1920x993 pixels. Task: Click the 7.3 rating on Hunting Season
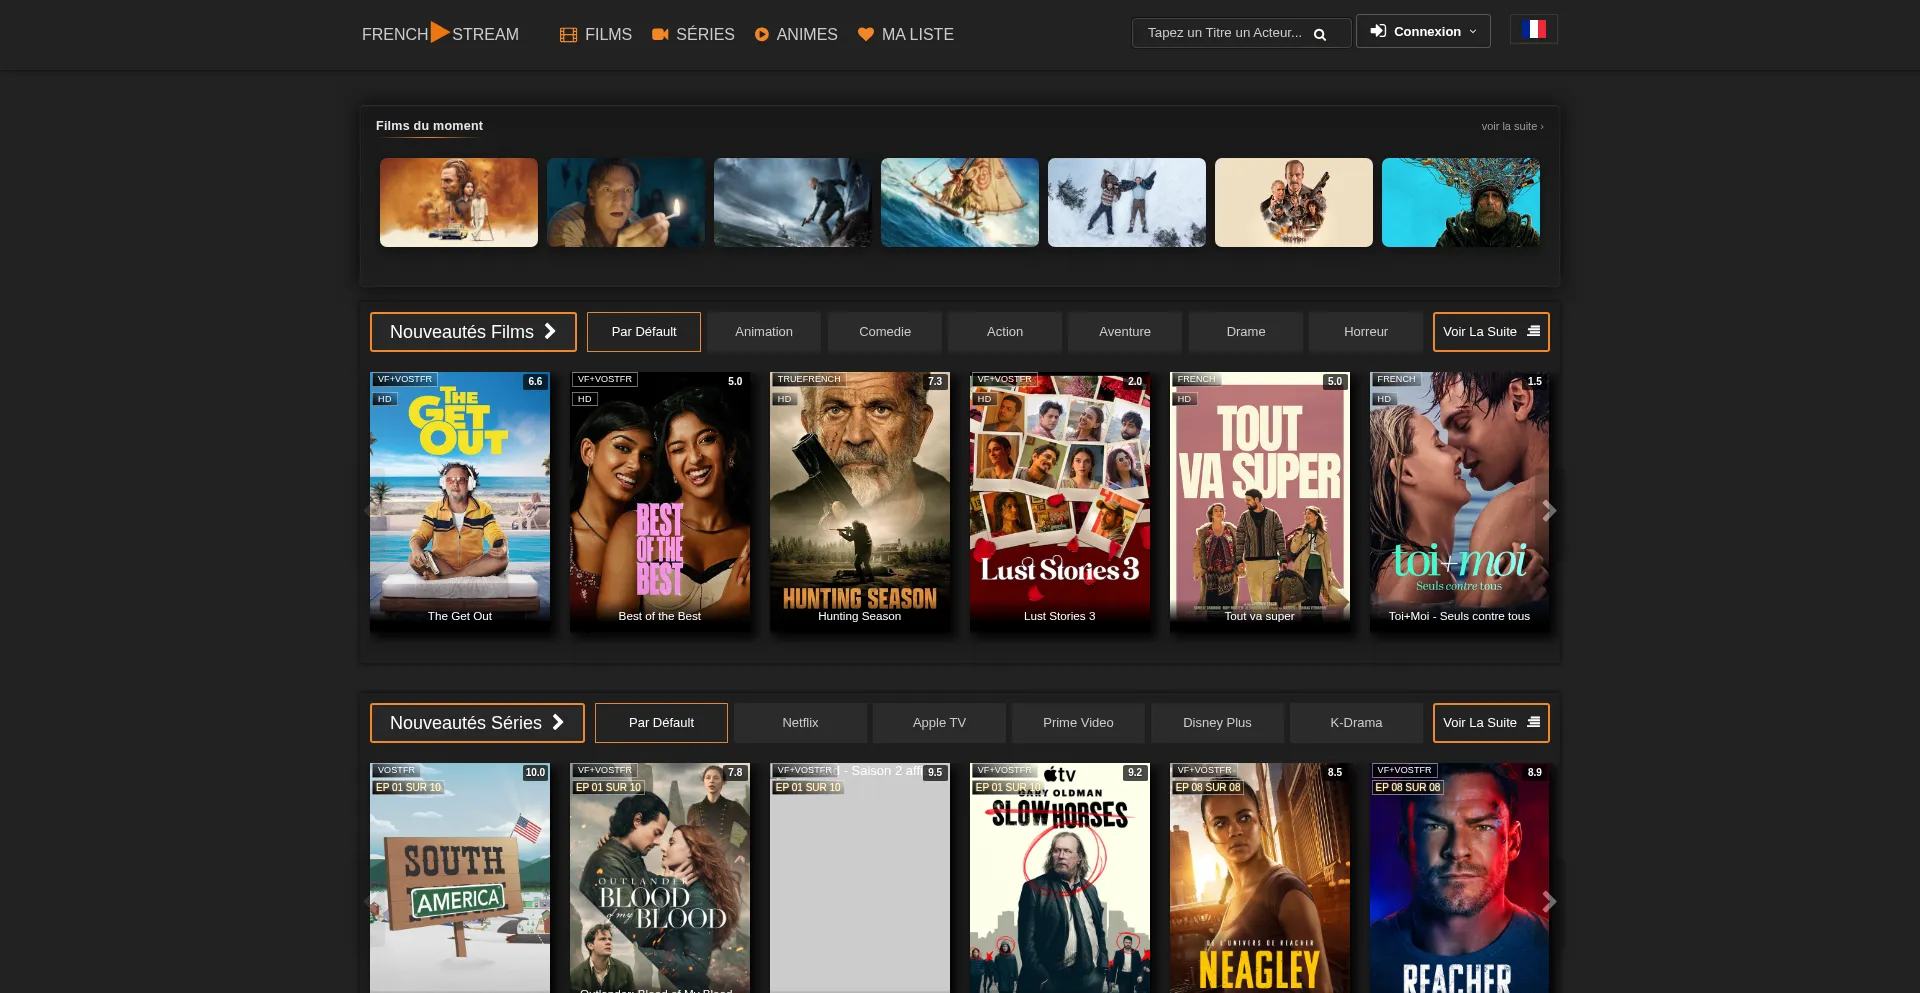coord(936,381)
